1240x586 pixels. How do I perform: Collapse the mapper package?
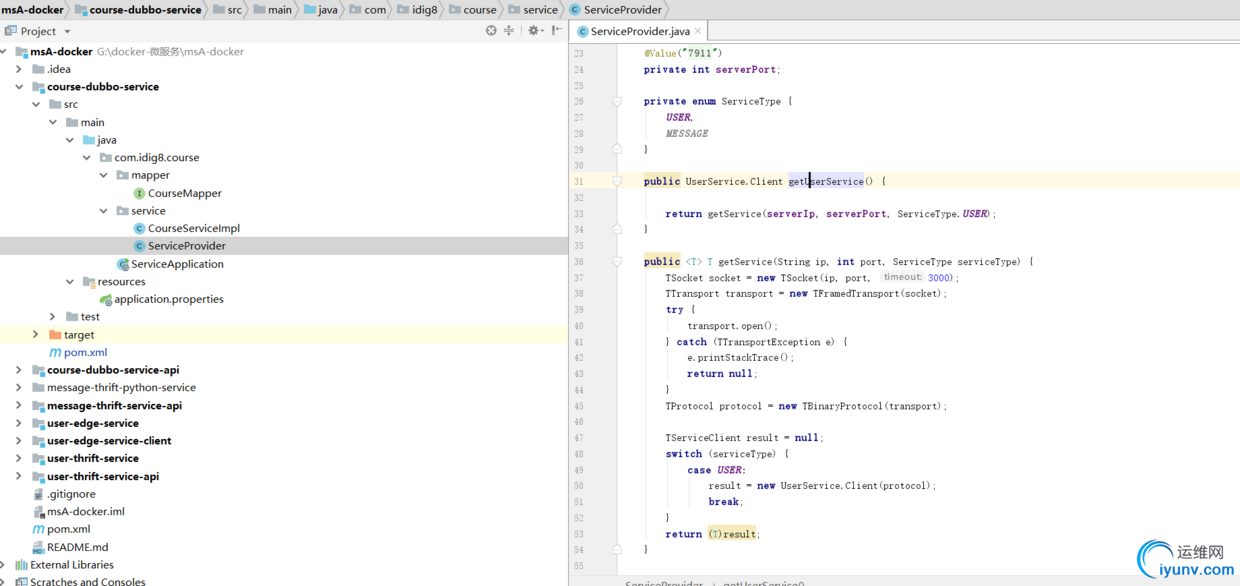pyautogui.click(x=104, y=175)
